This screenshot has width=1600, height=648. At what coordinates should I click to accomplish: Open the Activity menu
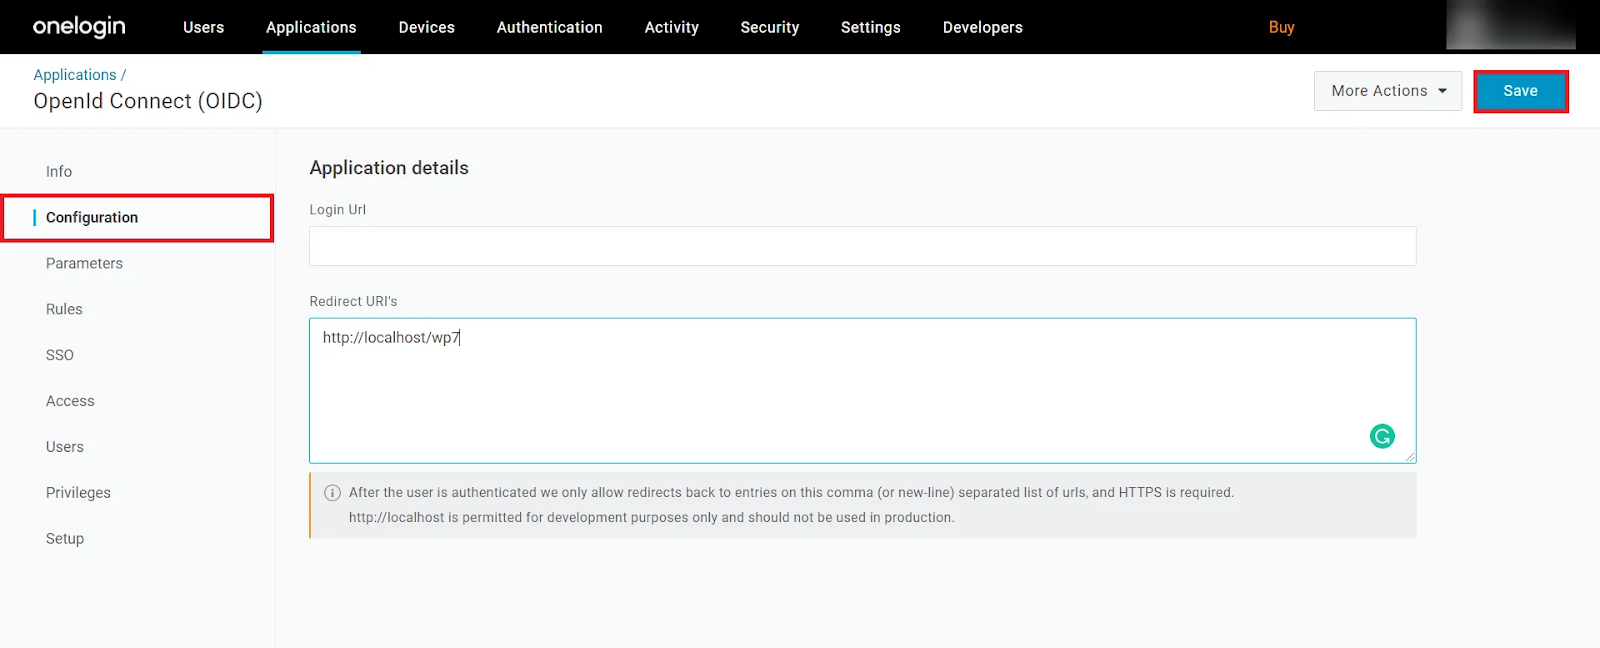671,27
